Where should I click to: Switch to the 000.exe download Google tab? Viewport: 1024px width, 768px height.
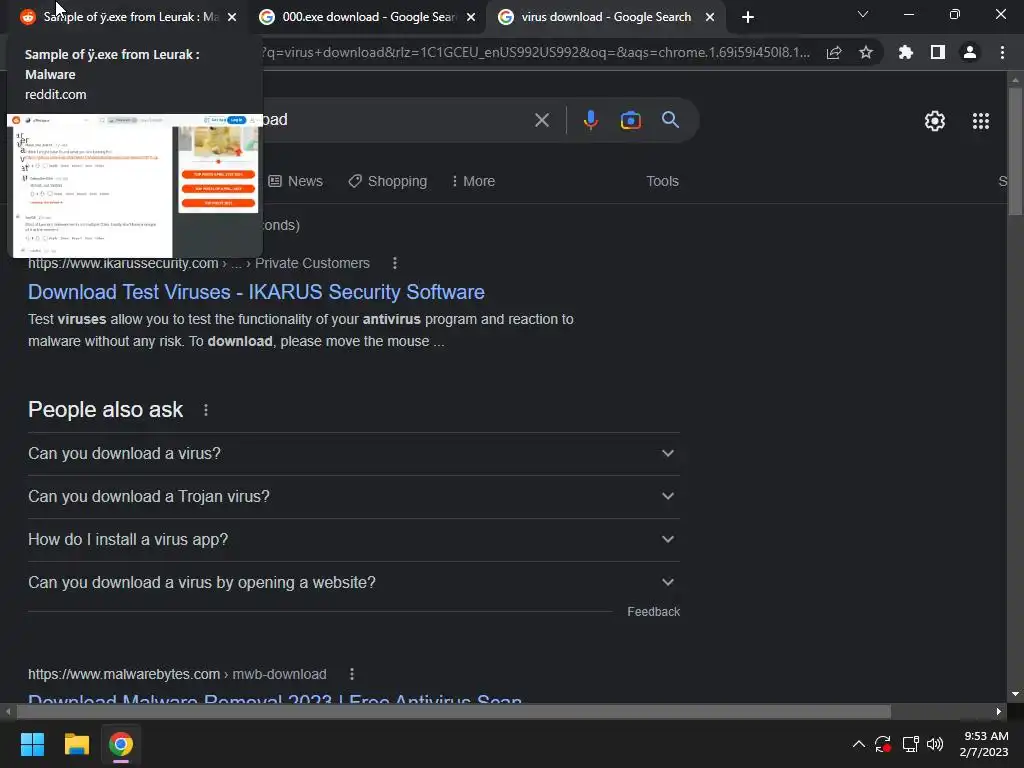[x=366, y=17]
